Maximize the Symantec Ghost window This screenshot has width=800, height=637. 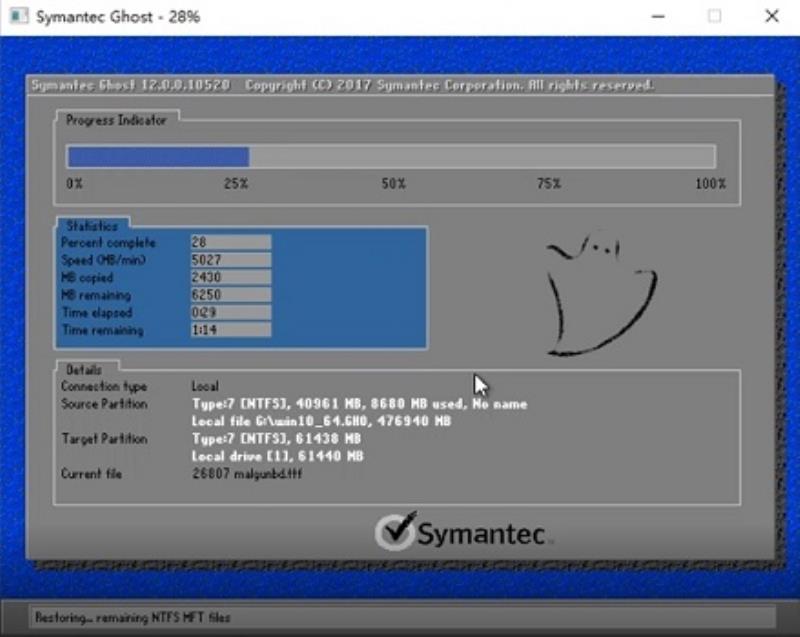[714, 17]
